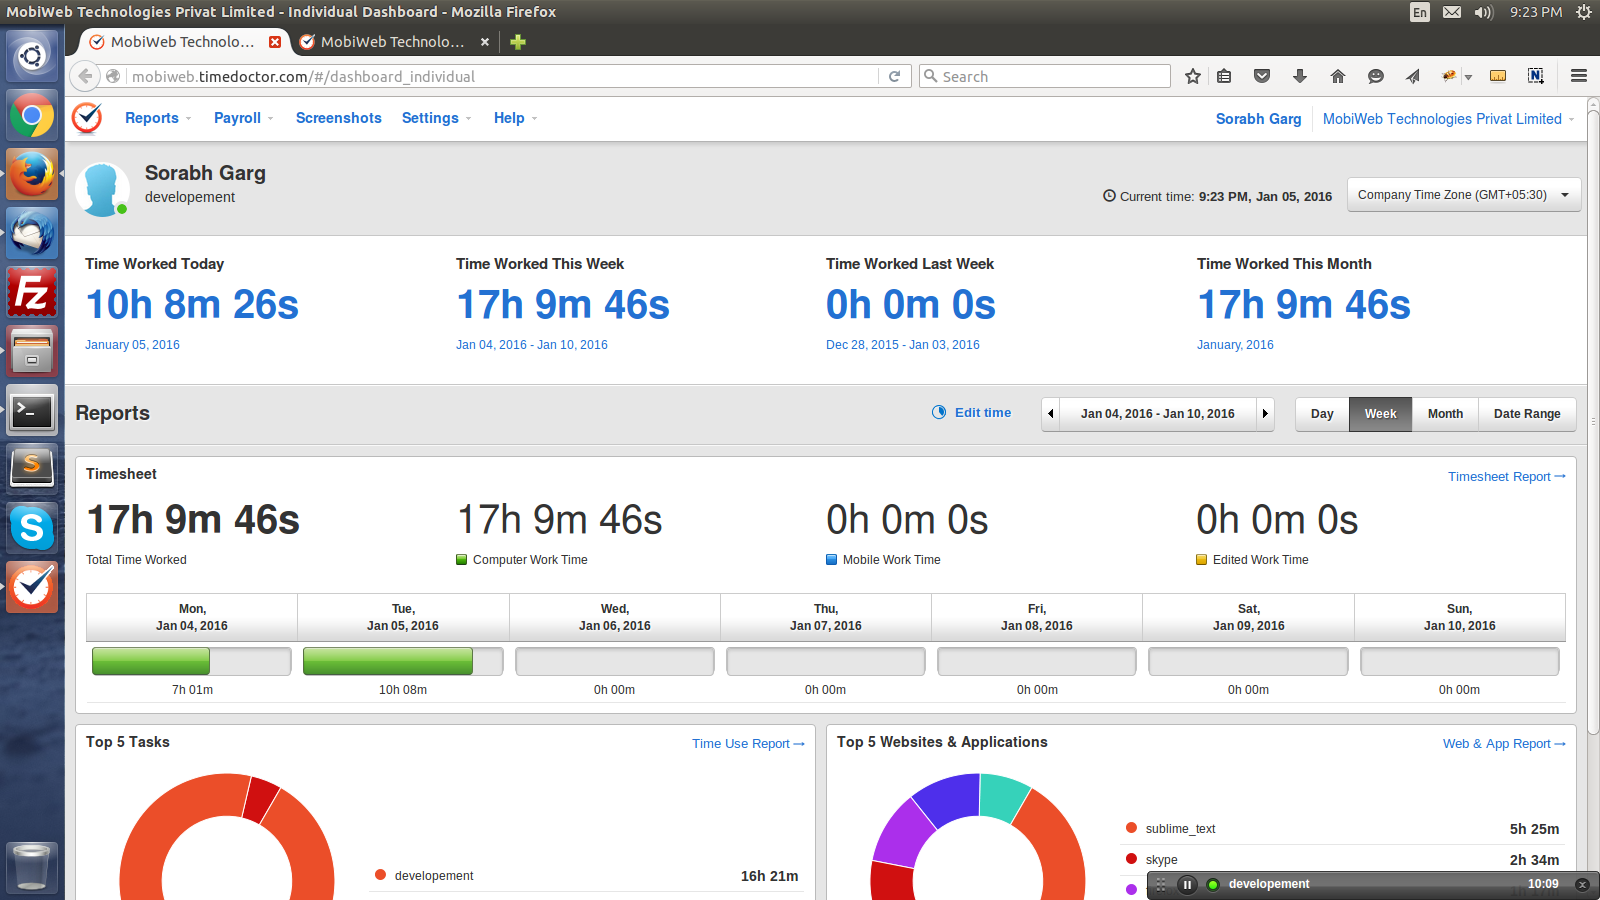Pause the Time Doctor timer widget
This screenshot has height=900, width=1600.
tap(1187, 884)
